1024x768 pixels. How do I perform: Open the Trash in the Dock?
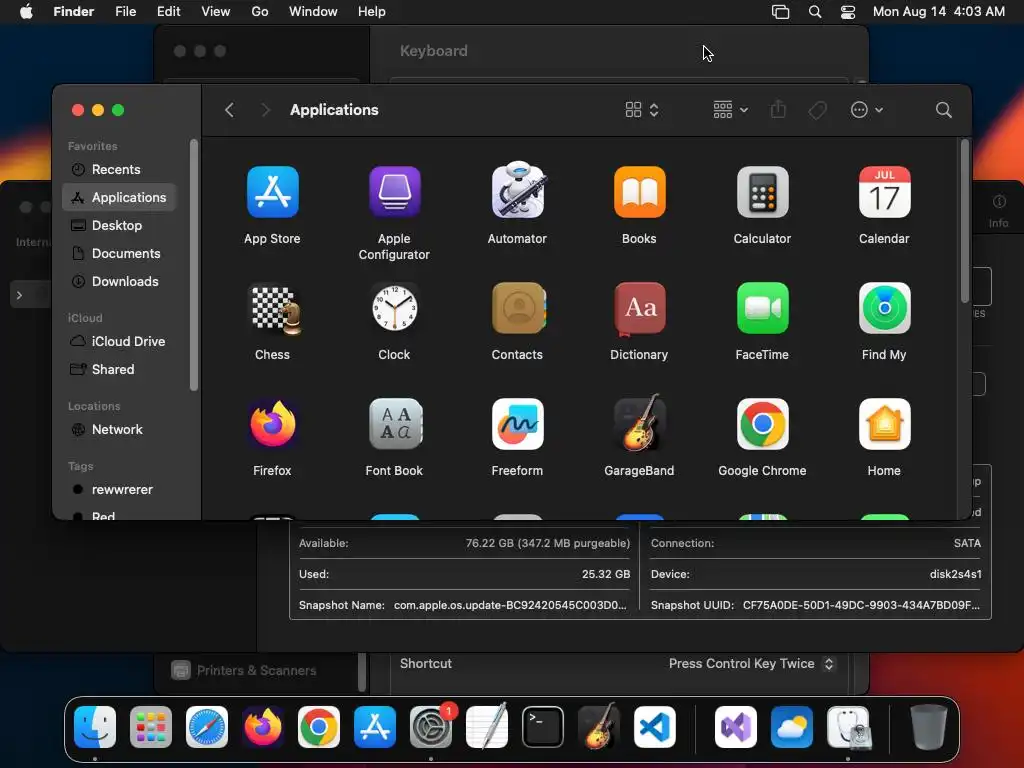click(928, 727)
